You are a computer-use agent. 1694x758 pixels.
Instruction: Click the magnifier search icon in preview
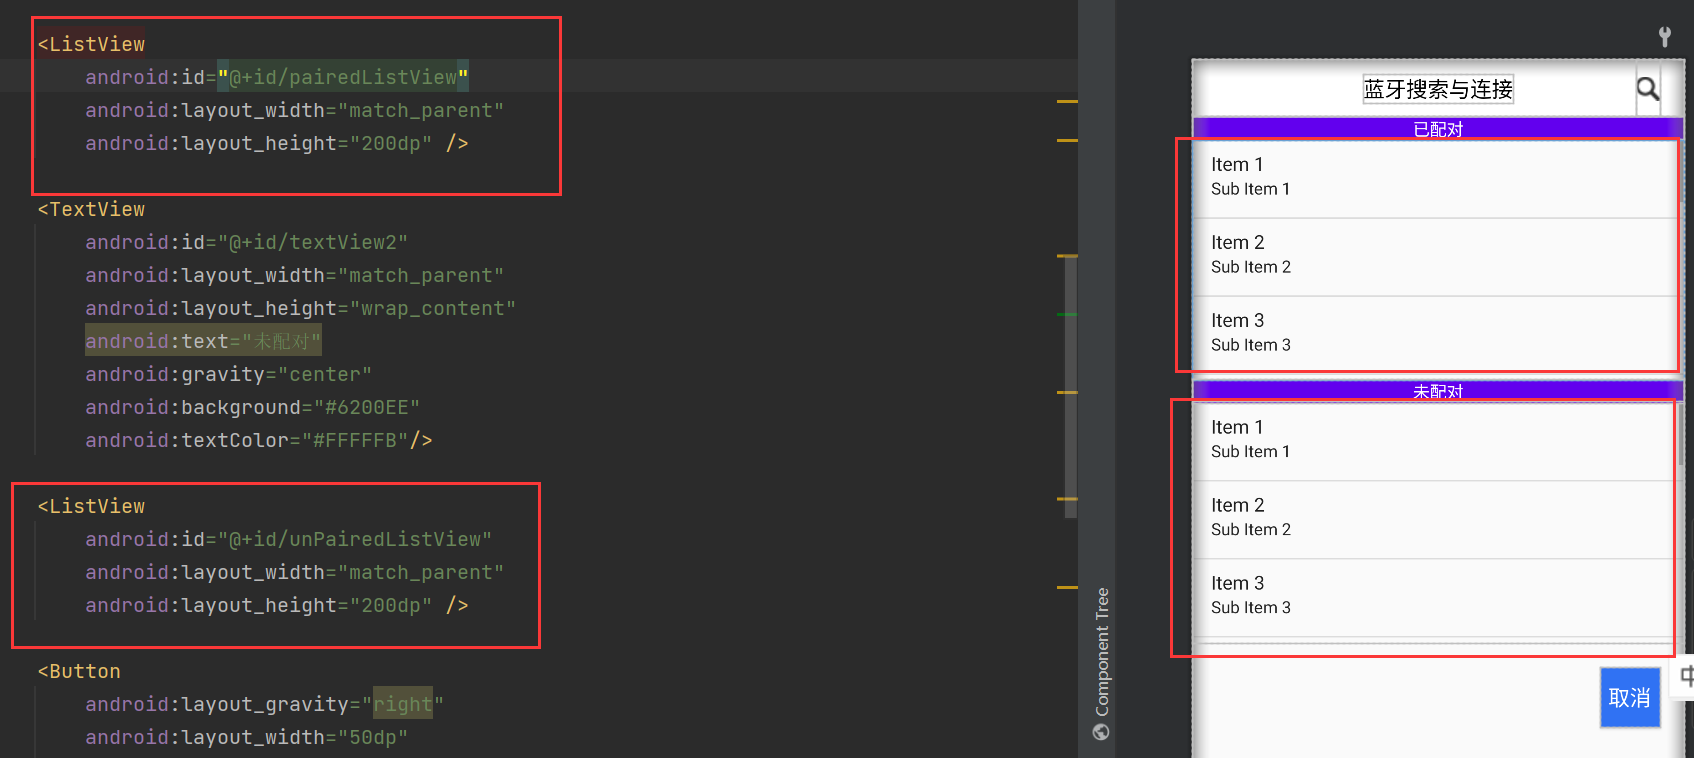[x=1647, y=89]
